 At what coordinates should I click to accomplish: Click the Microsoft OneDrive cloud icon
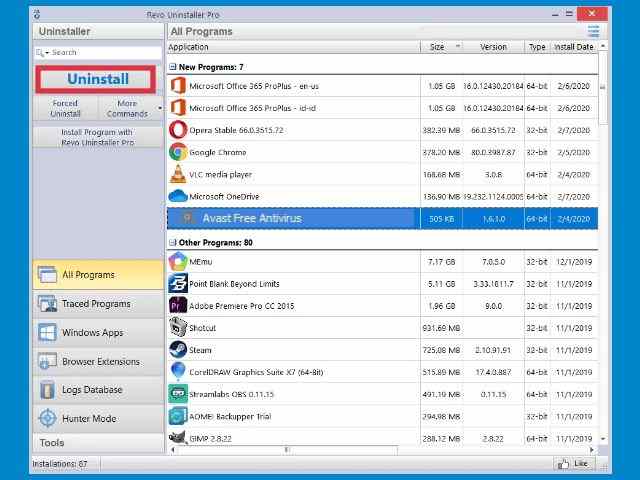pos(178,196)
